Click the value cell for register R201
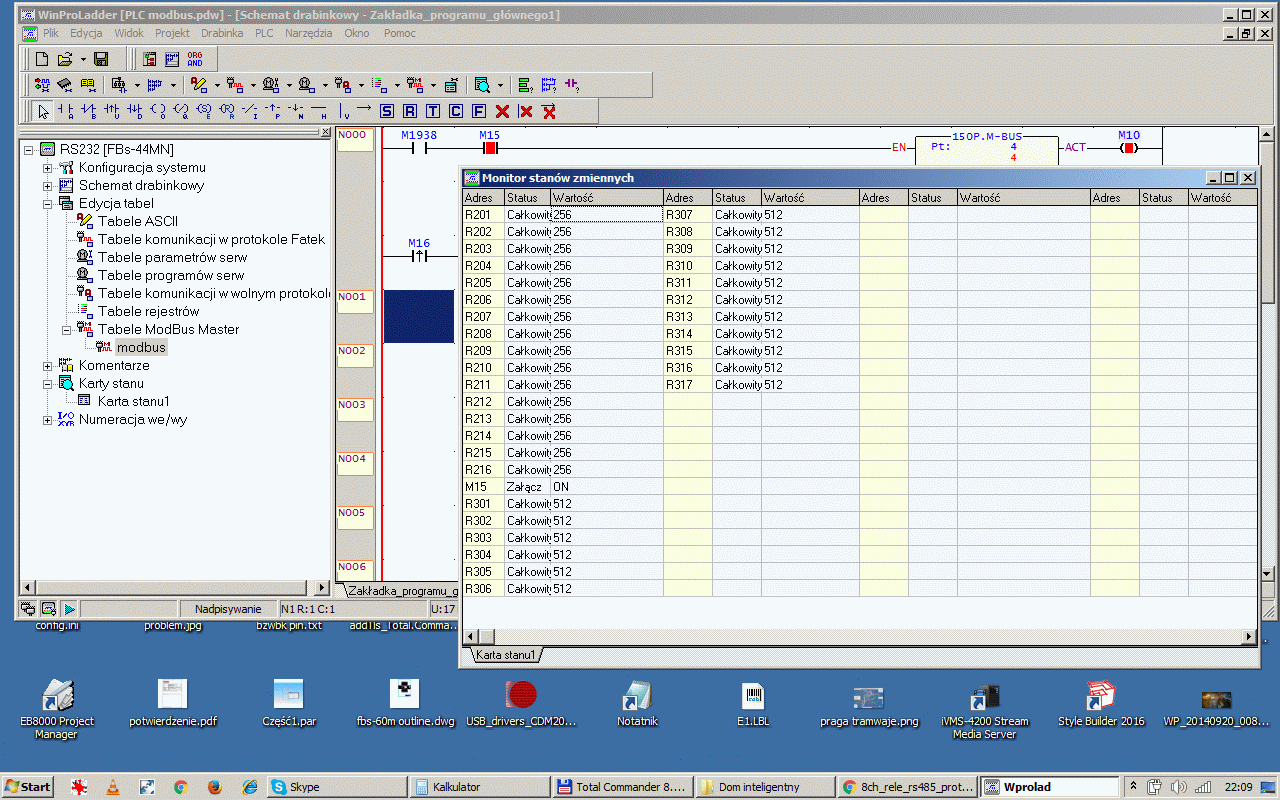Image resolution: width=1280 pixels, height=800 pixels. (606, 215)
